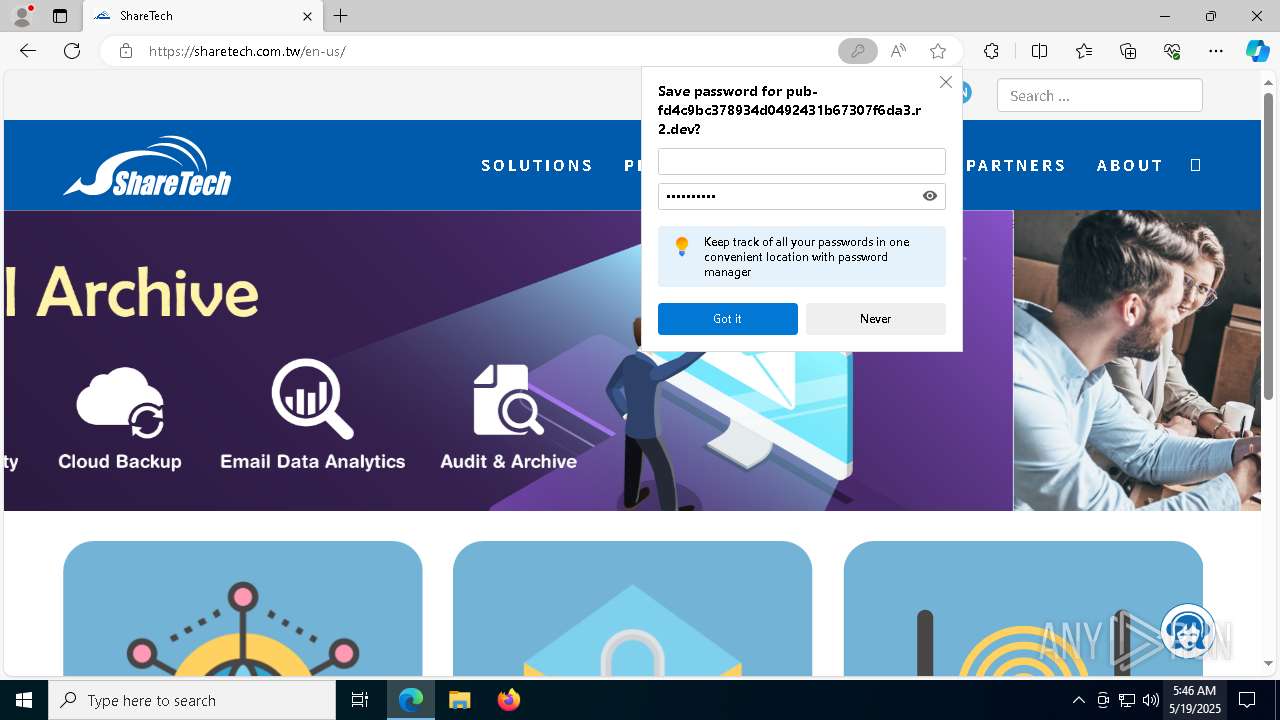Image resolution: width=1280 pixels, height=720 pixels.
Task: Click Email Data Analytics banner icon
Action: click(312, 399)
